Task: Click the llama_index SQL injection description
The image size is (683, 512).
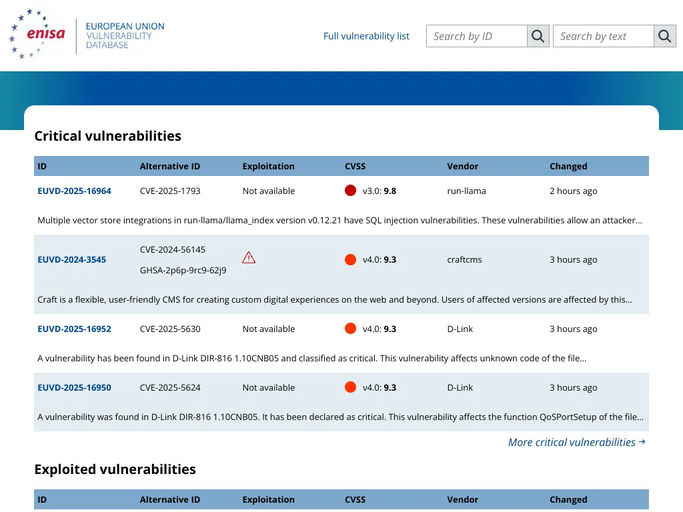Action: (340, 220)
